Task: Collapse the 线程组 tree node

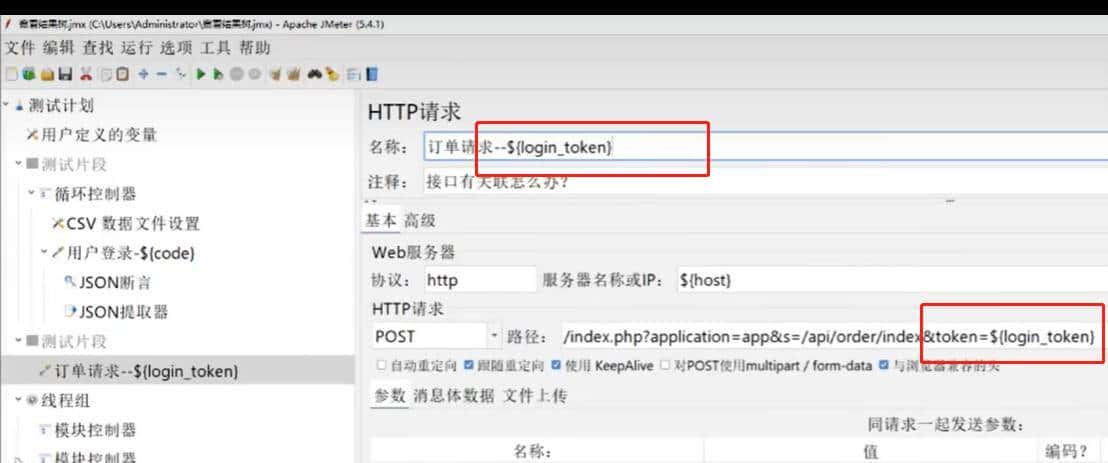Action: click(20, 400)
